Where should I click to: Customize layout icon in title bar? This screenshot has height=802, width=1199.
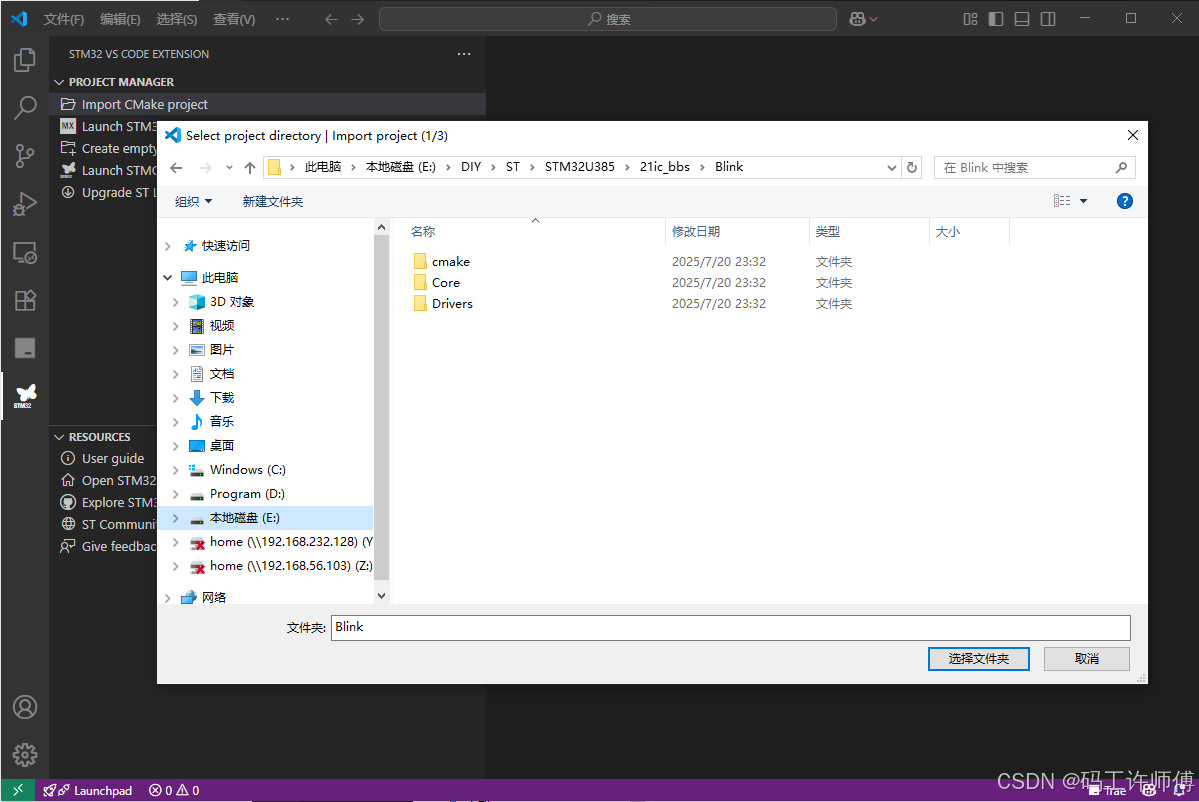(970, 19)
